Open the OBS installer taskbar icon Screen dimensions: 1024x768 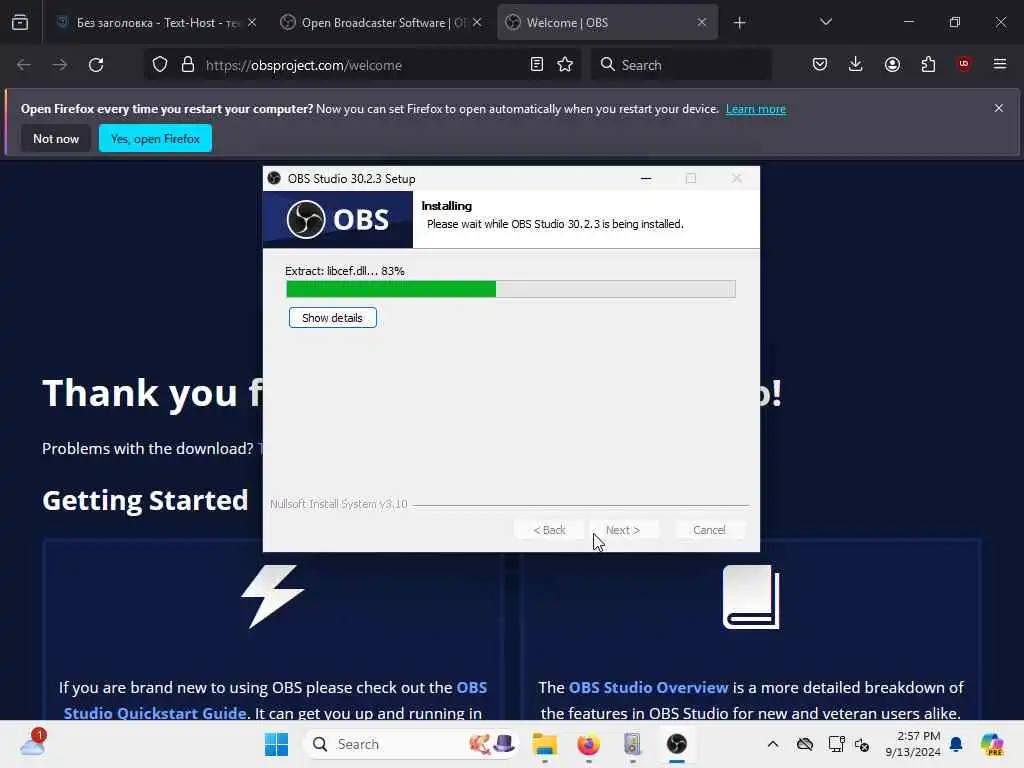[677, 744]
